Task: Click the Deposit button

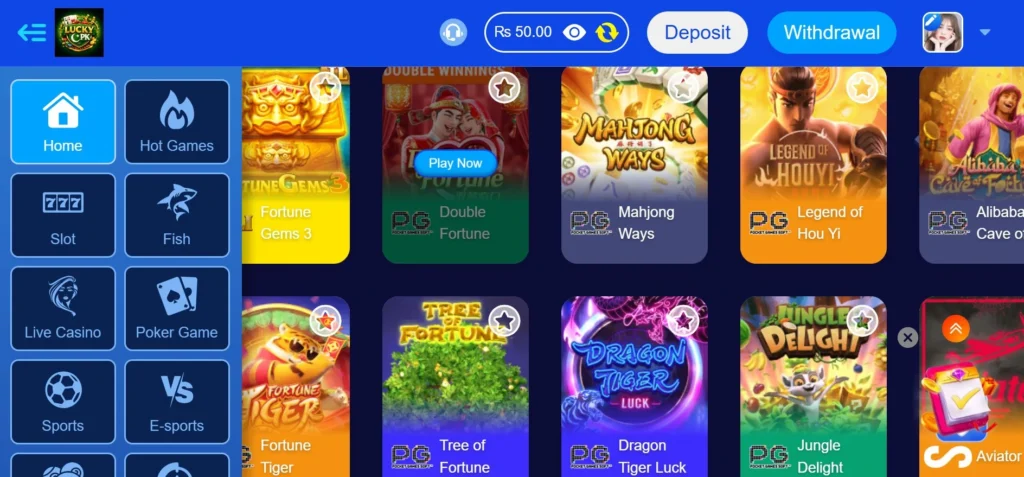Action: (697, 32)
